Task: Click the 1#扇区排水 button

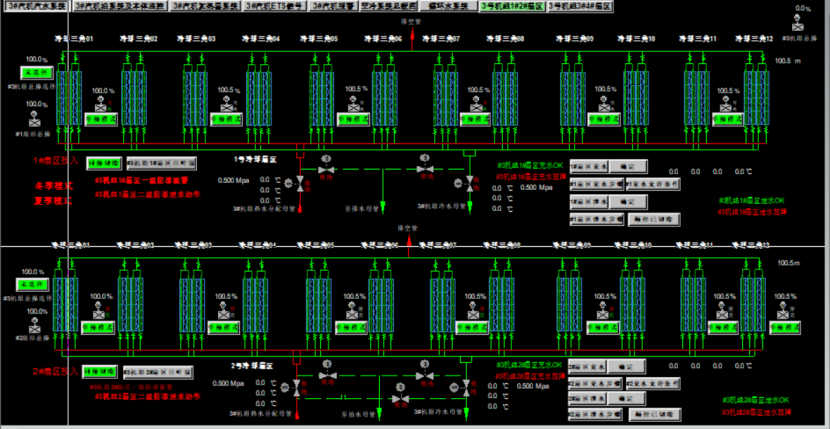Action: pos(589,202)
